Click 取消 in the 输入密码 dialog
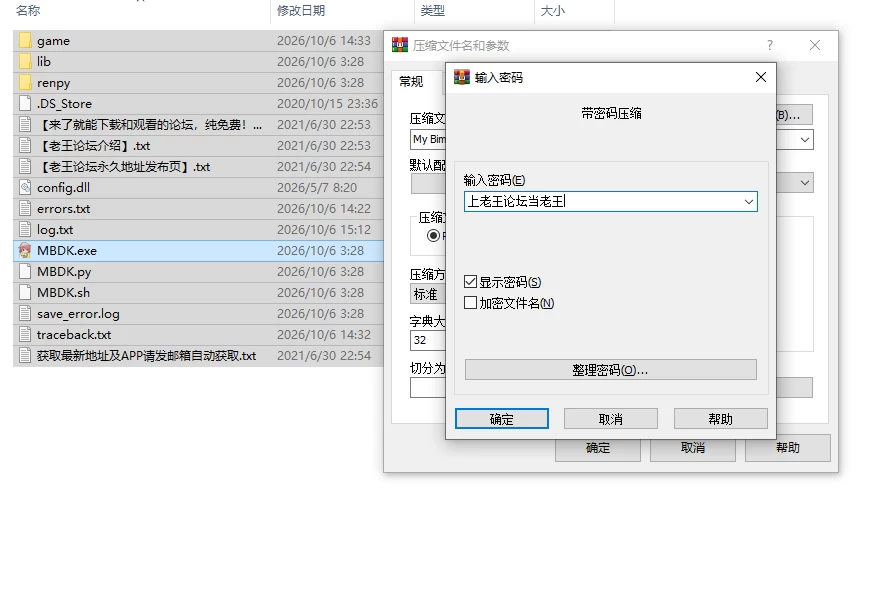This screenshot has width=892, height=589. tap(611, 419)
